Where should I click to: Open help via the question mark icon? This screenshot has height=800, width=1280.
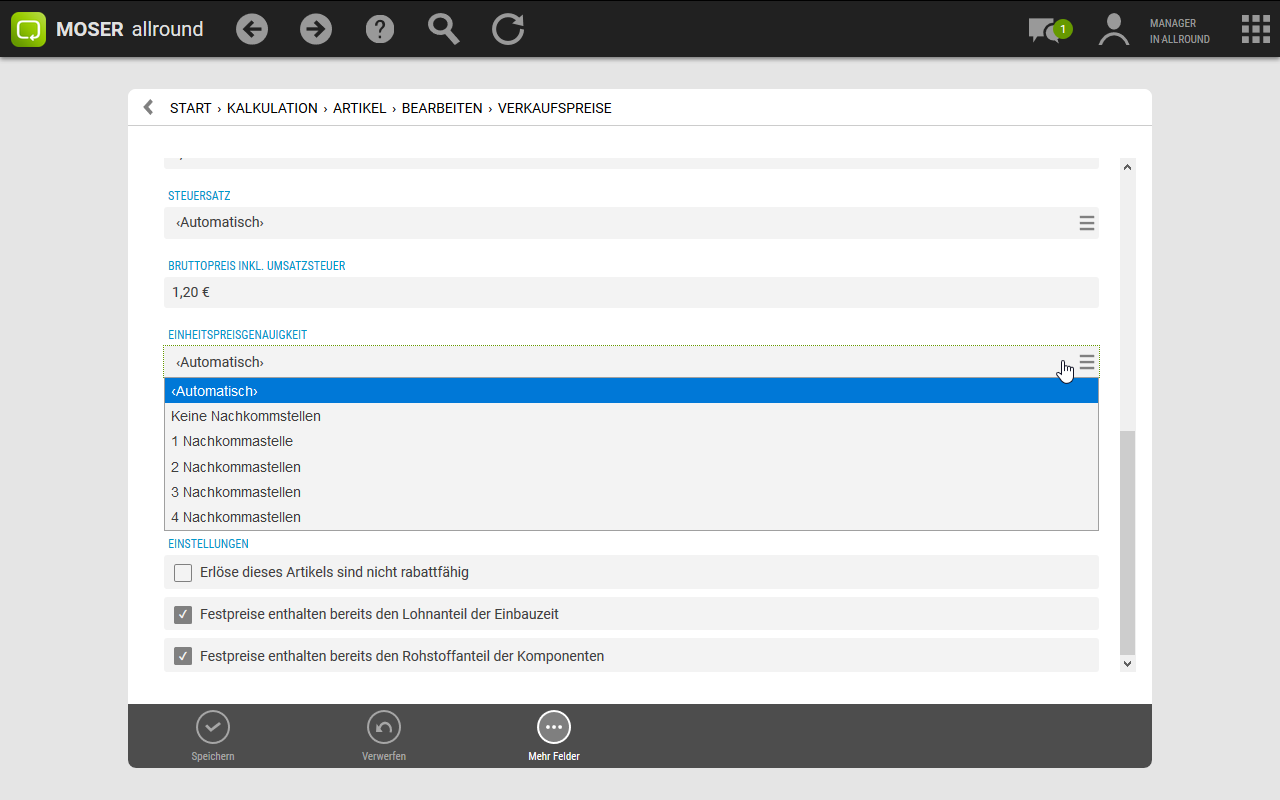(x=380, y=29)
